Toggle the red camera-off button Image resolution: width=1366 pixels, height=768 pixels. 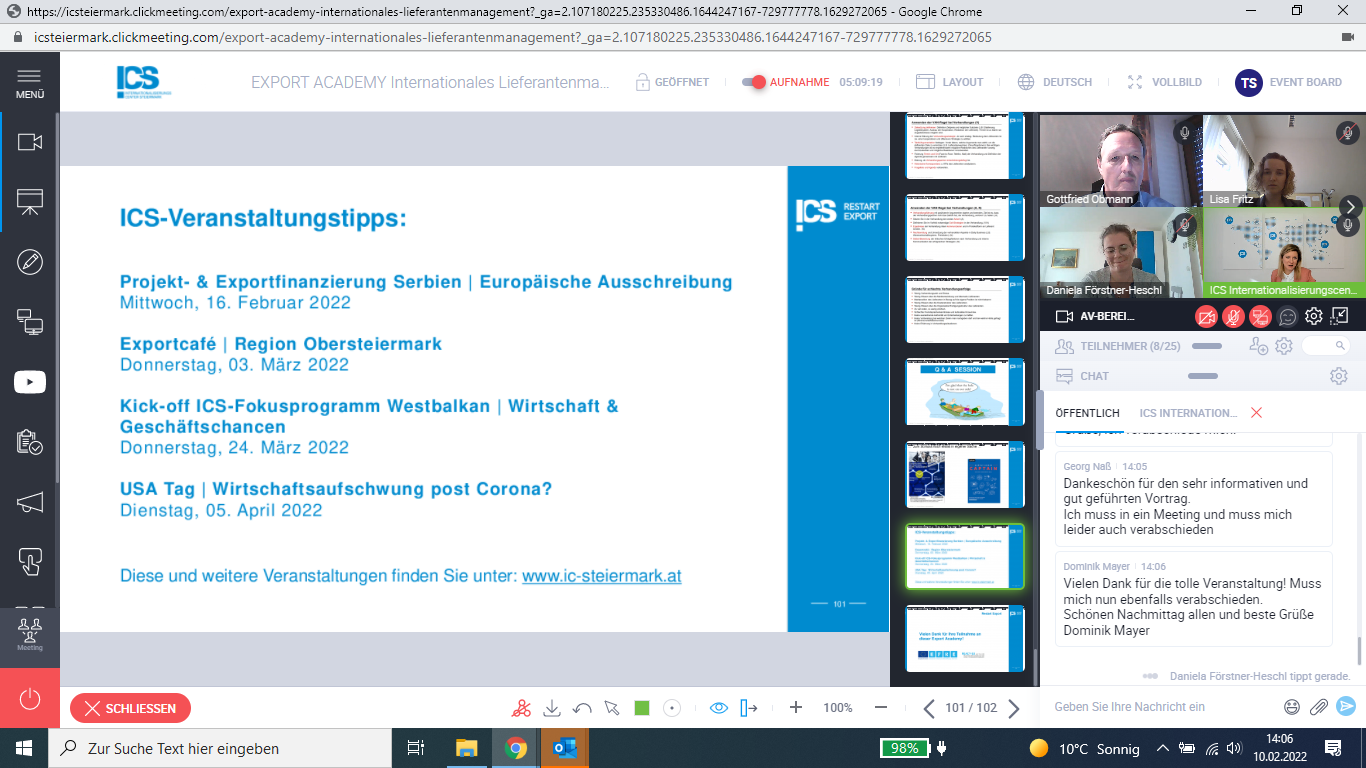click(x=1207, y=317)
